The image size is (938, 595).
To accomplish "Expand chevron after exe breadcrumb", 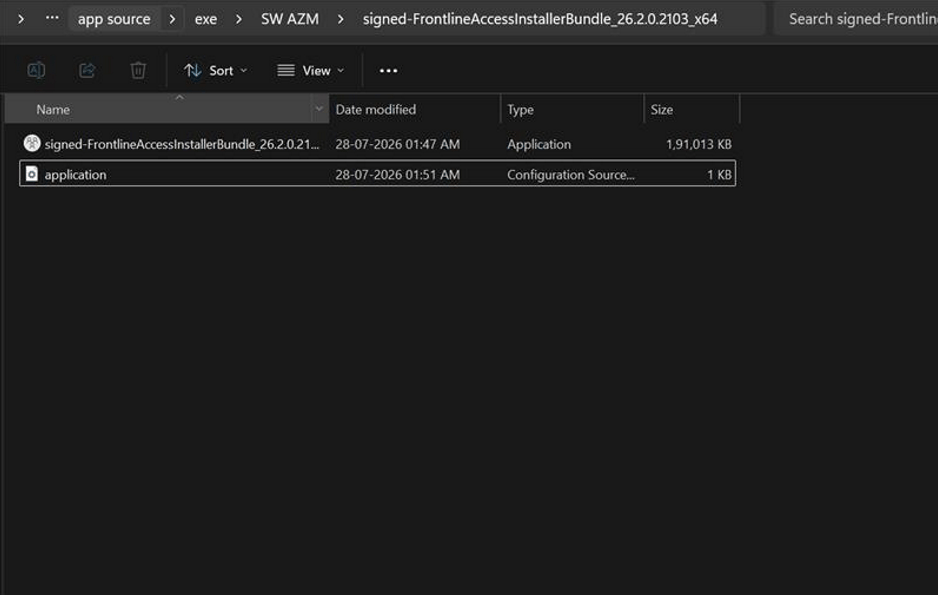I will click(x=239, y=19).
